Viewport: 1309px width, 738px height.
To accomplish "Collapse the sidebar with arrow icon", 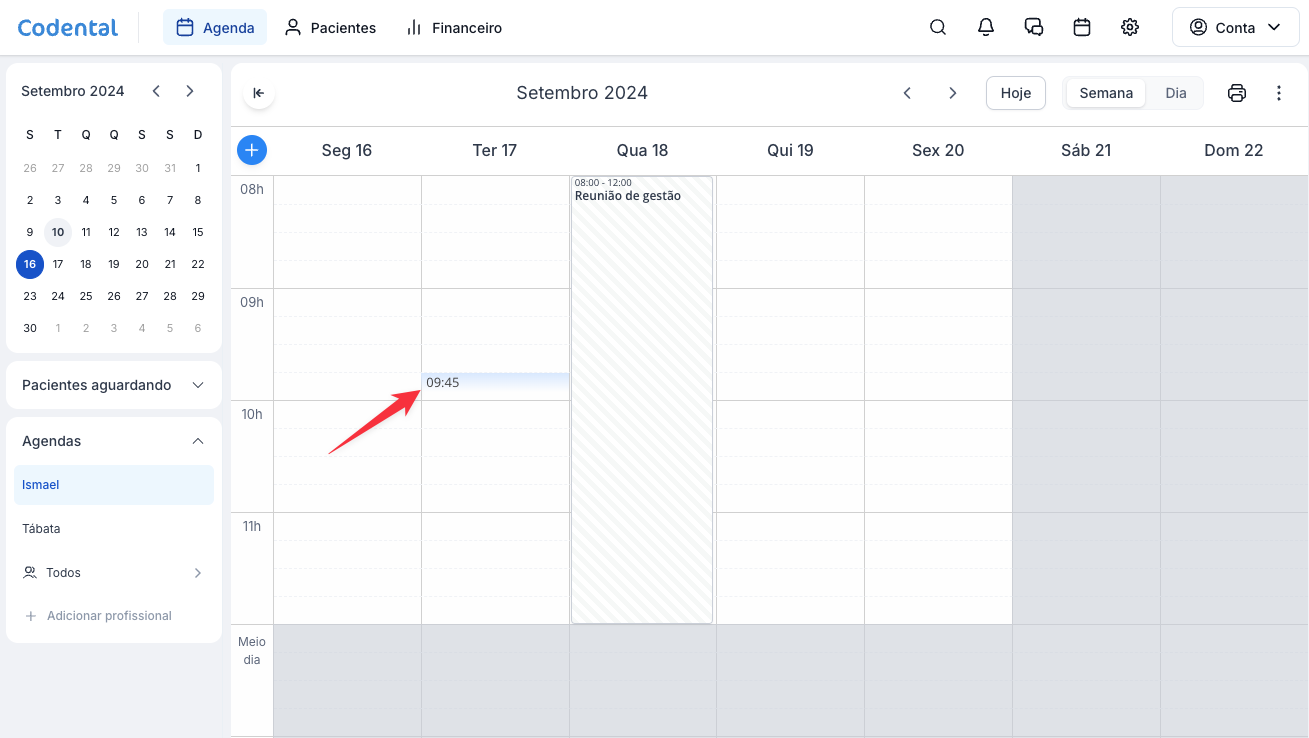I will click(x=258, y=93).
